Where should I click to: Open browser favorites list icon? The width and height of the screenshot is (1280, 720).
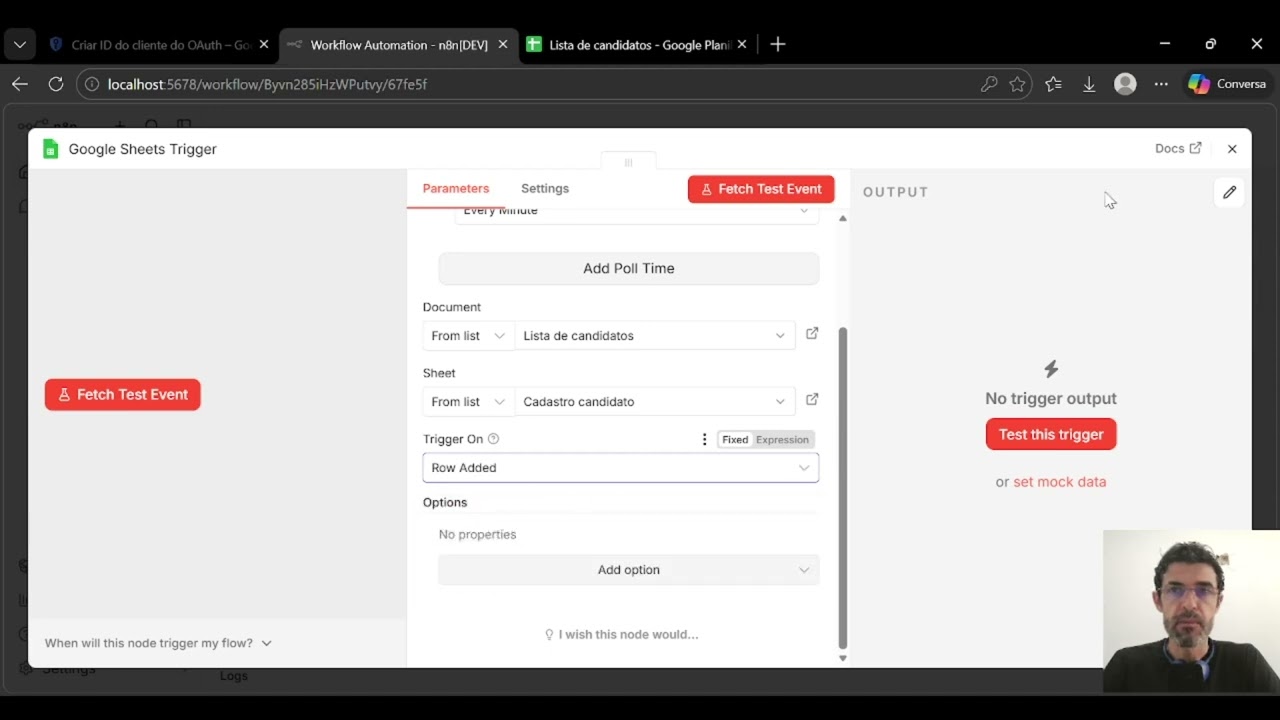point(1053,84)
